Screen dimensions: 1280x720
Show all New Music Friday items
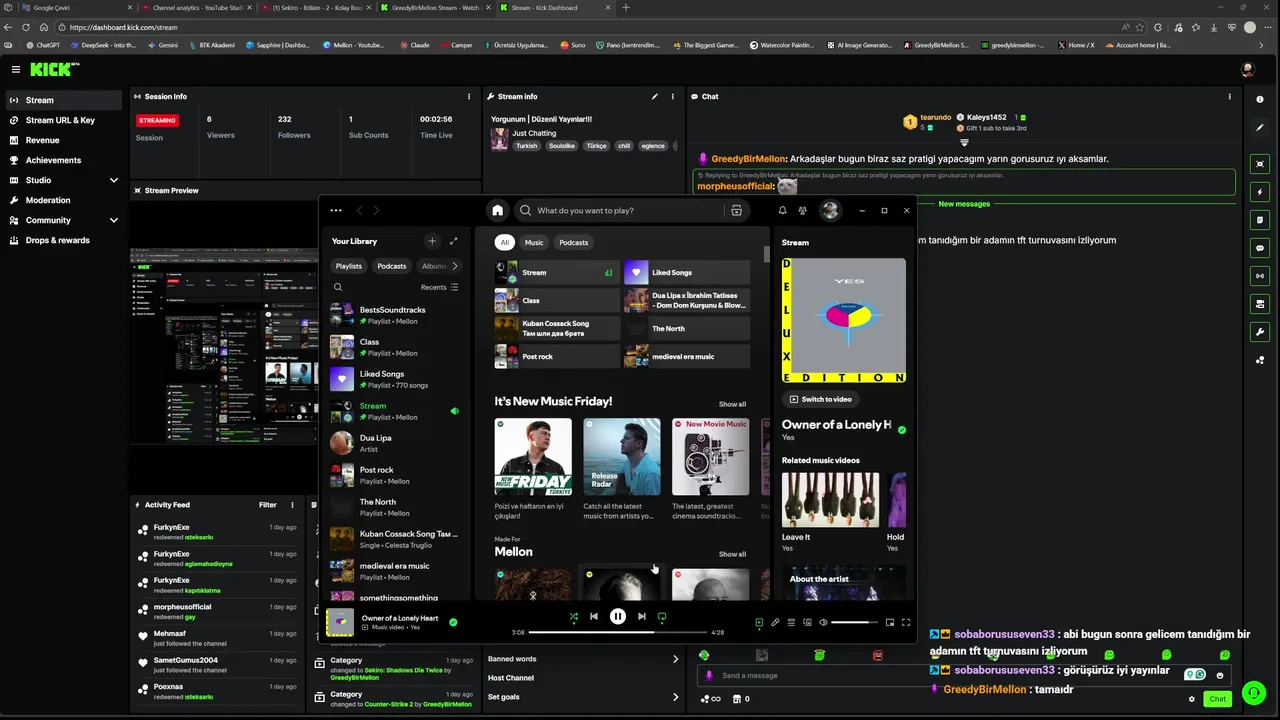pos(732,404)
